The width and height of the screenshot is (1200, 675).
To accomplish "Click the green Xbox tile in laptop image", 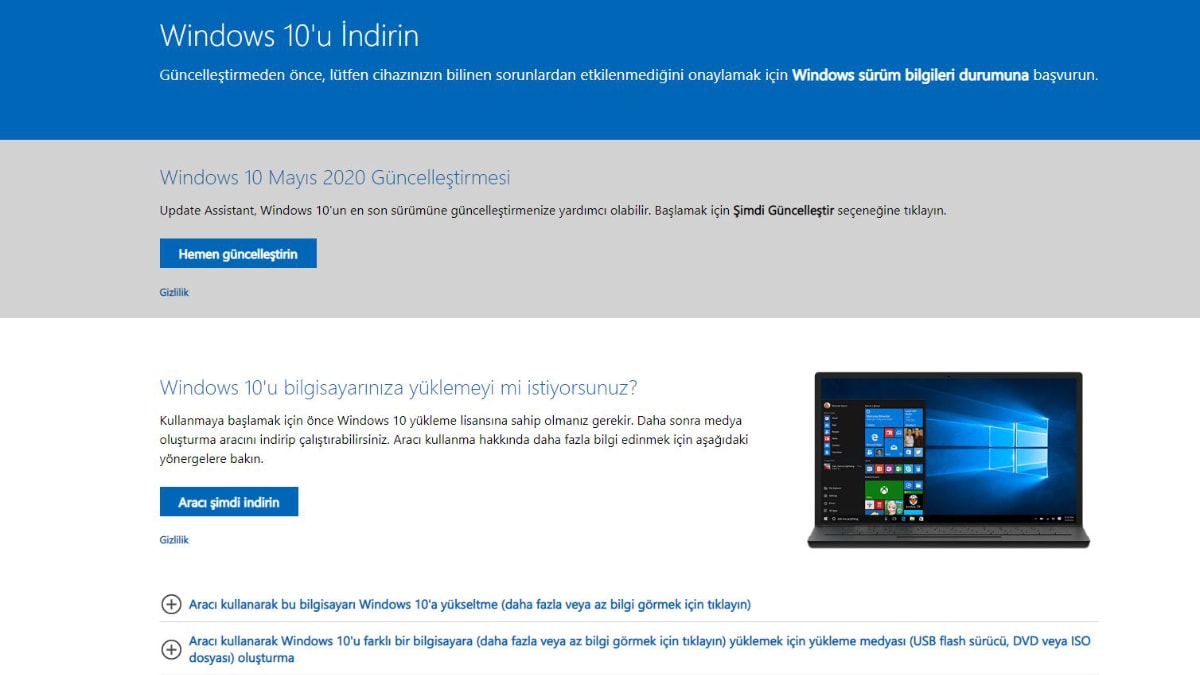I will pos(884,490).
